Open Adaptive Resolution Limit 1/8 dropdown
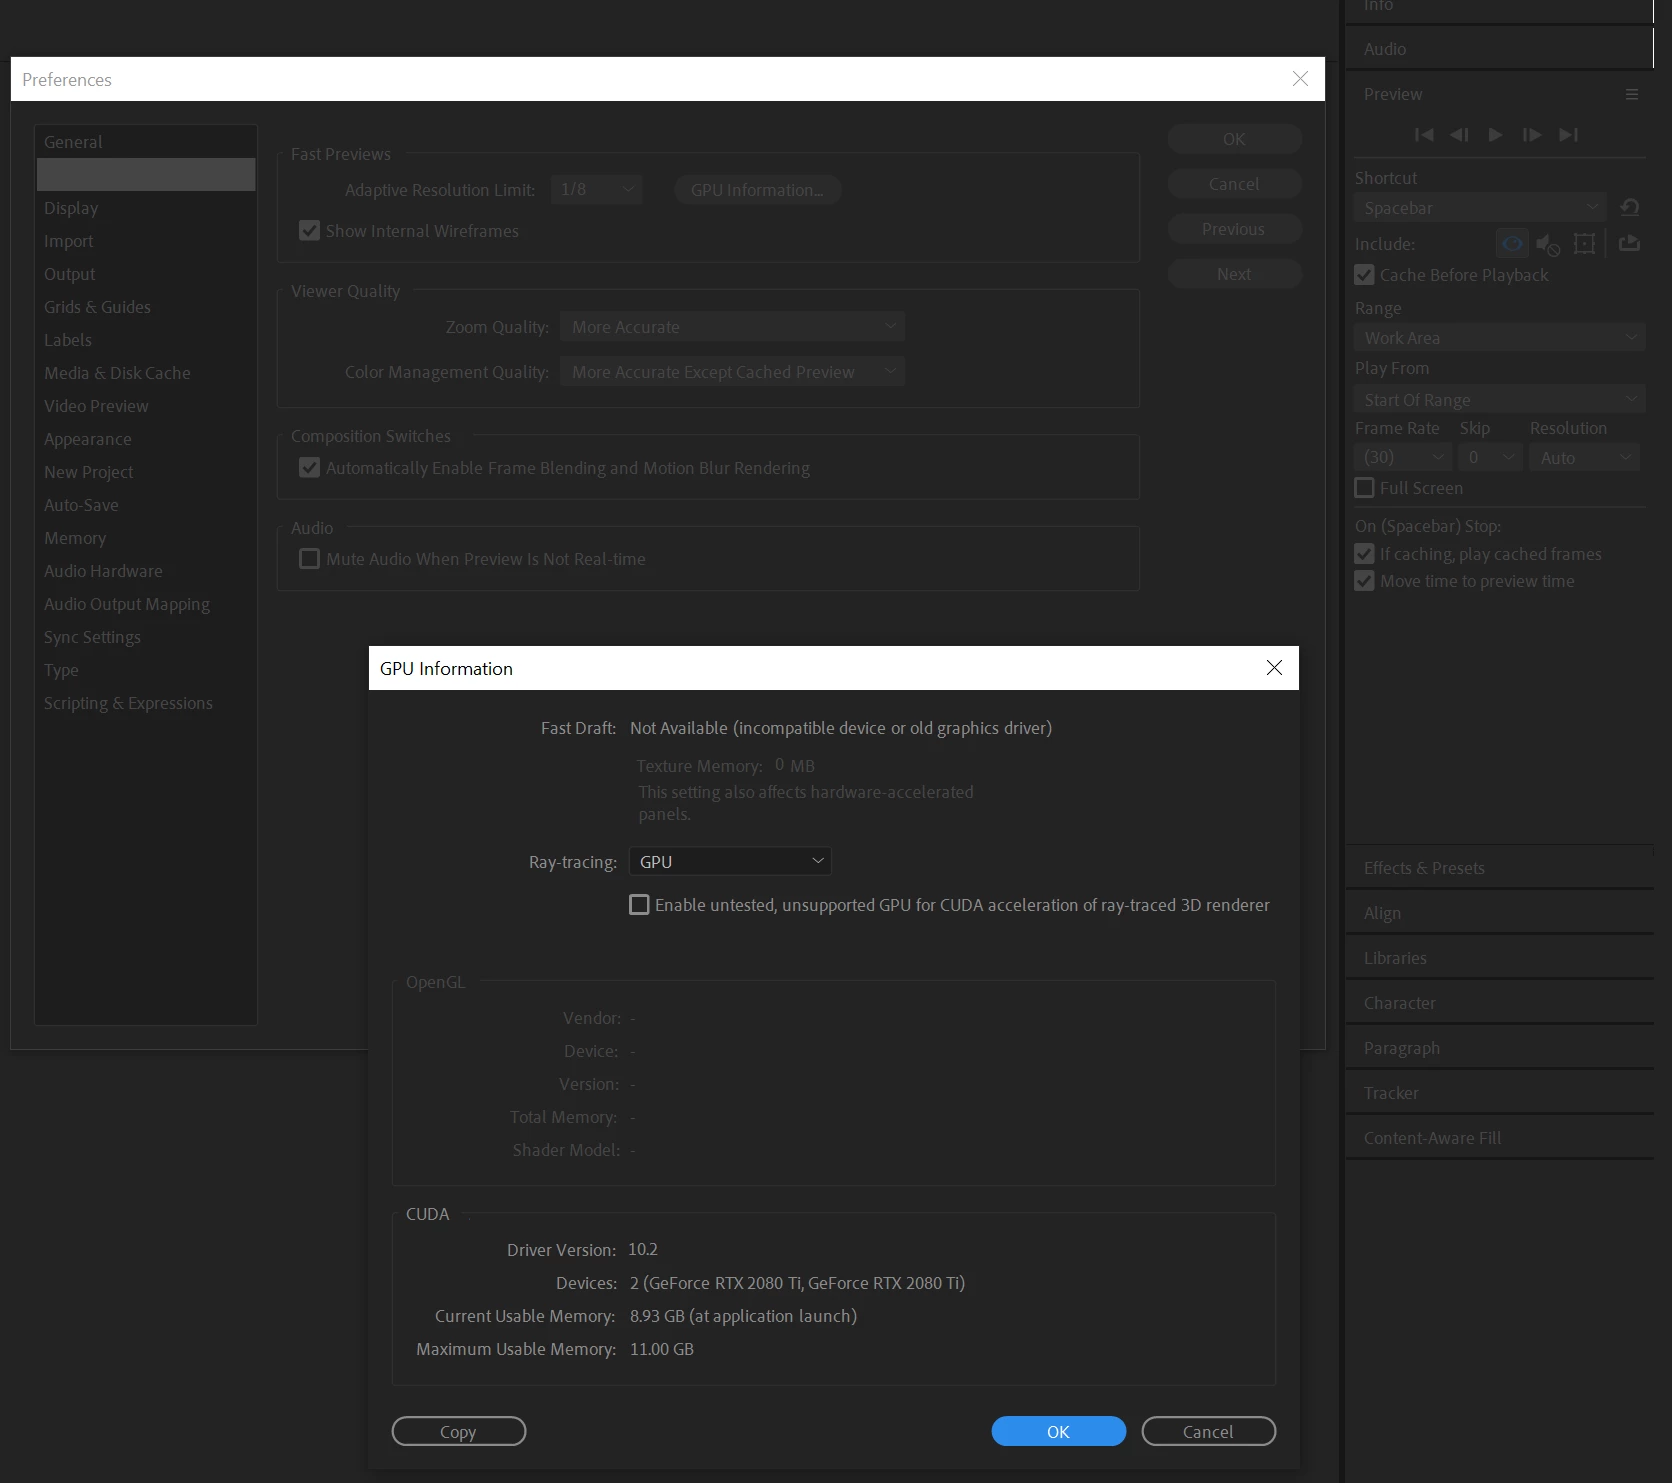This screenshot has width=1672, height=1483. 597,189
